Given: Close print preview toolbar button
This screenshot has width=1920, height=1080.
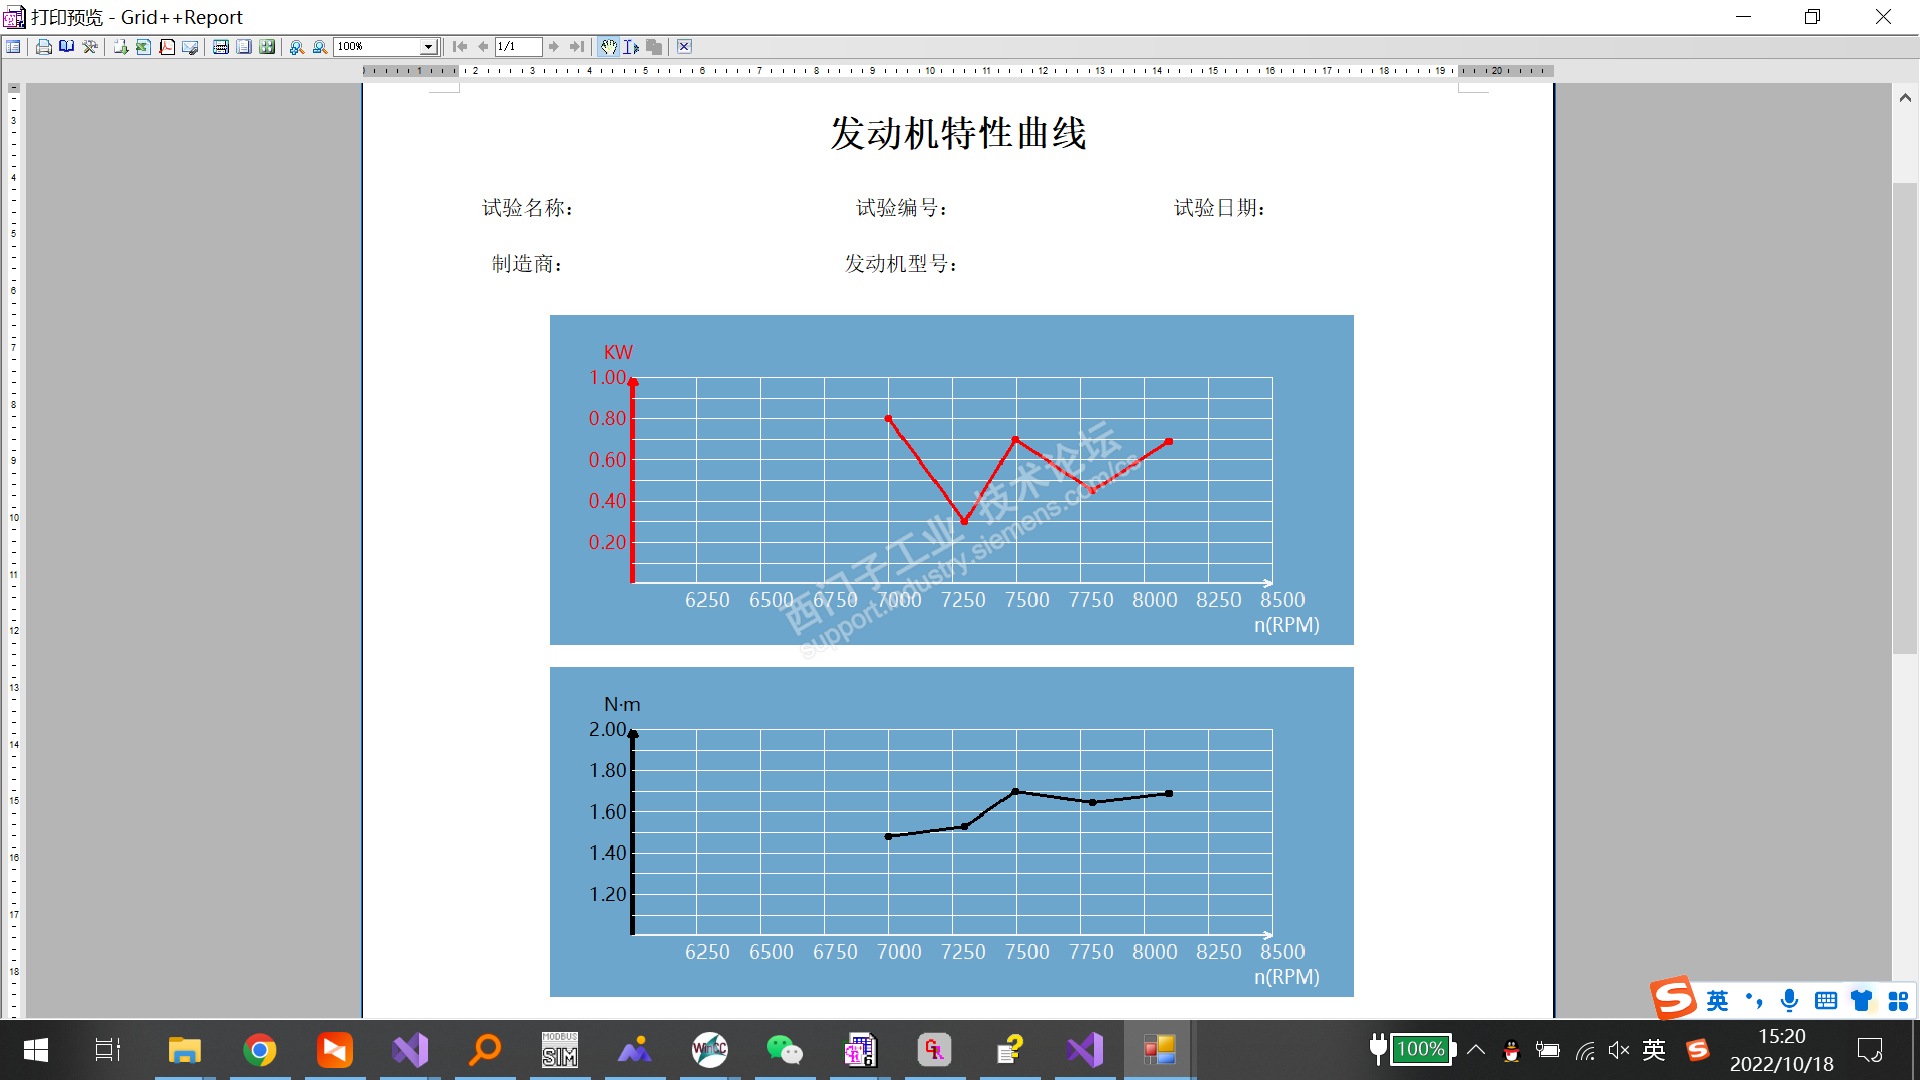Looking at the screenshot, I should [x=684, y=47].
